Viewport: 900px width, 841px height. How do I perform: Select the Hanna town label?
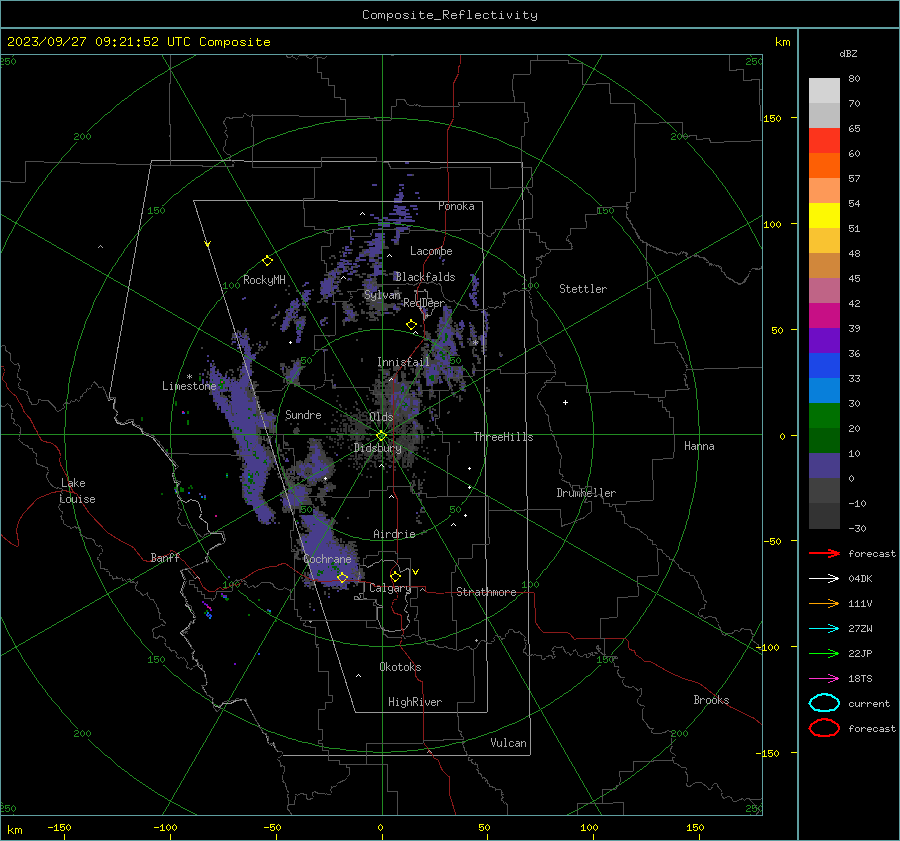(699, 446)
